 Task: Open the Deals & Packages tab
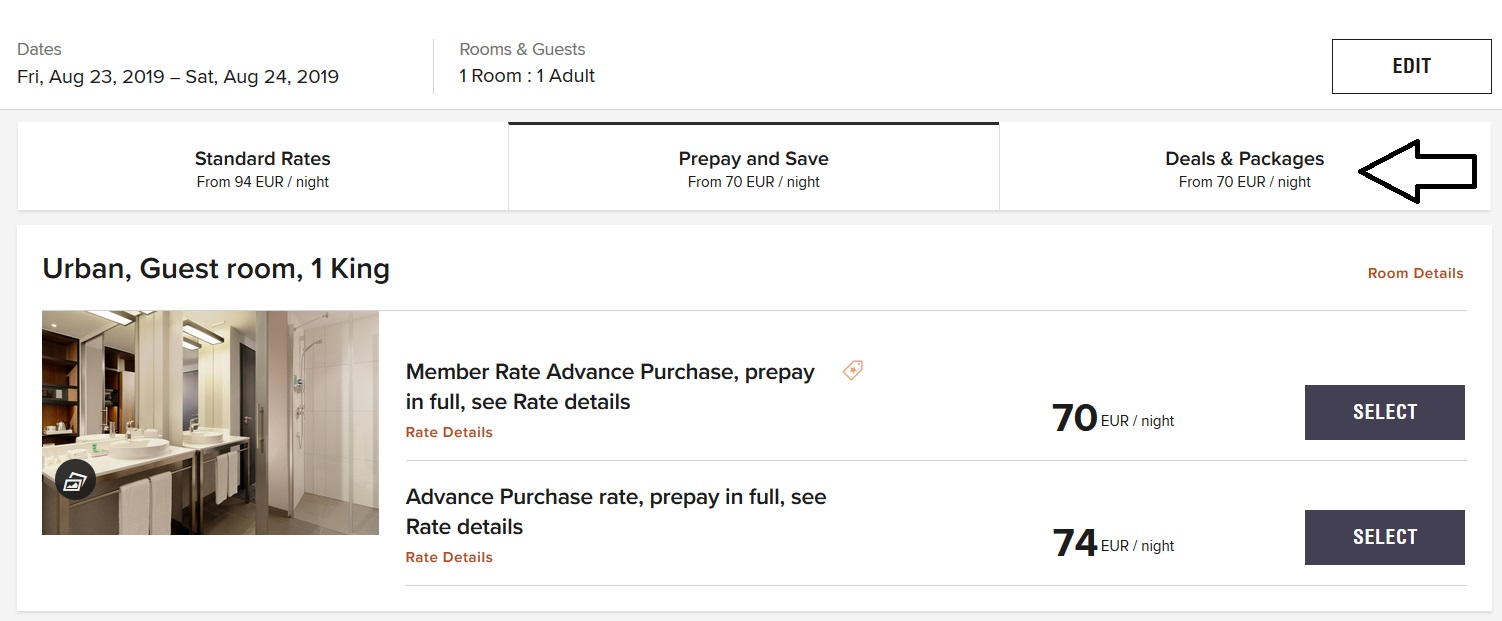(1244, 168)
